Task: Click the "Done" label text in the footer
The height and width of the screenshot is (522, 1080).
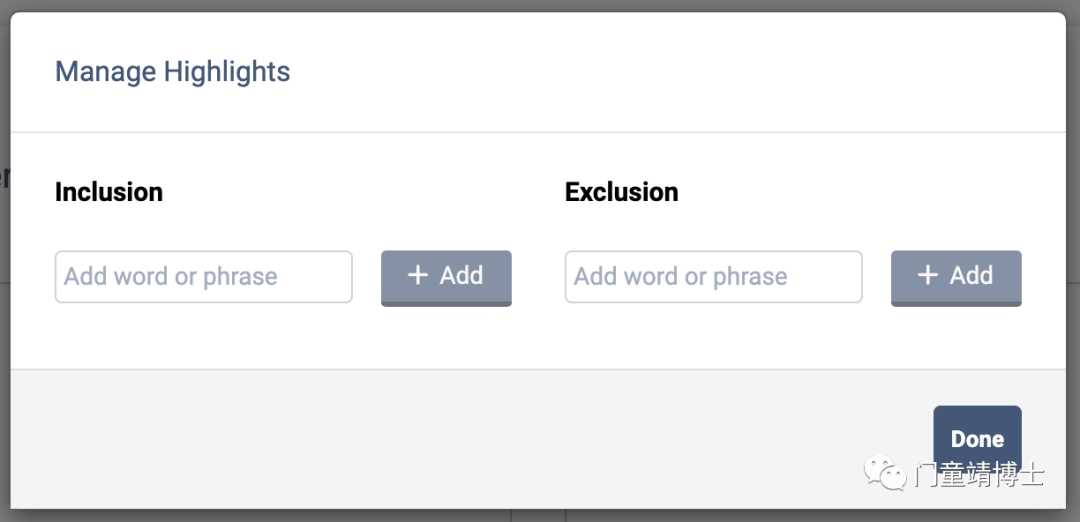Action: (x=977, y=439)
